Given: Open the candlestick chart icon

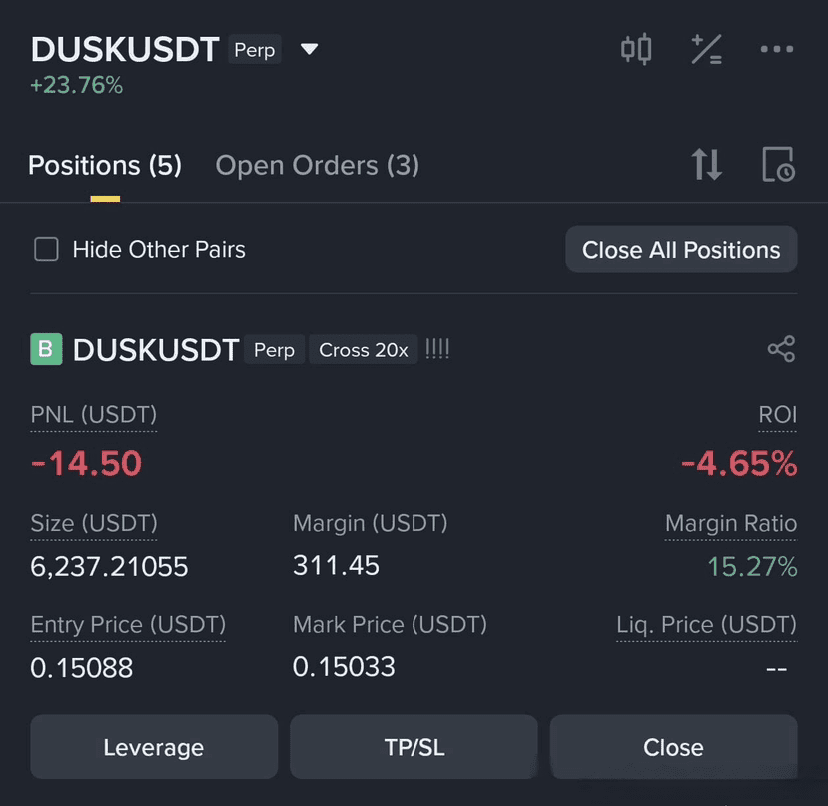Looking at the screenshot, I should tap(636, 49).
